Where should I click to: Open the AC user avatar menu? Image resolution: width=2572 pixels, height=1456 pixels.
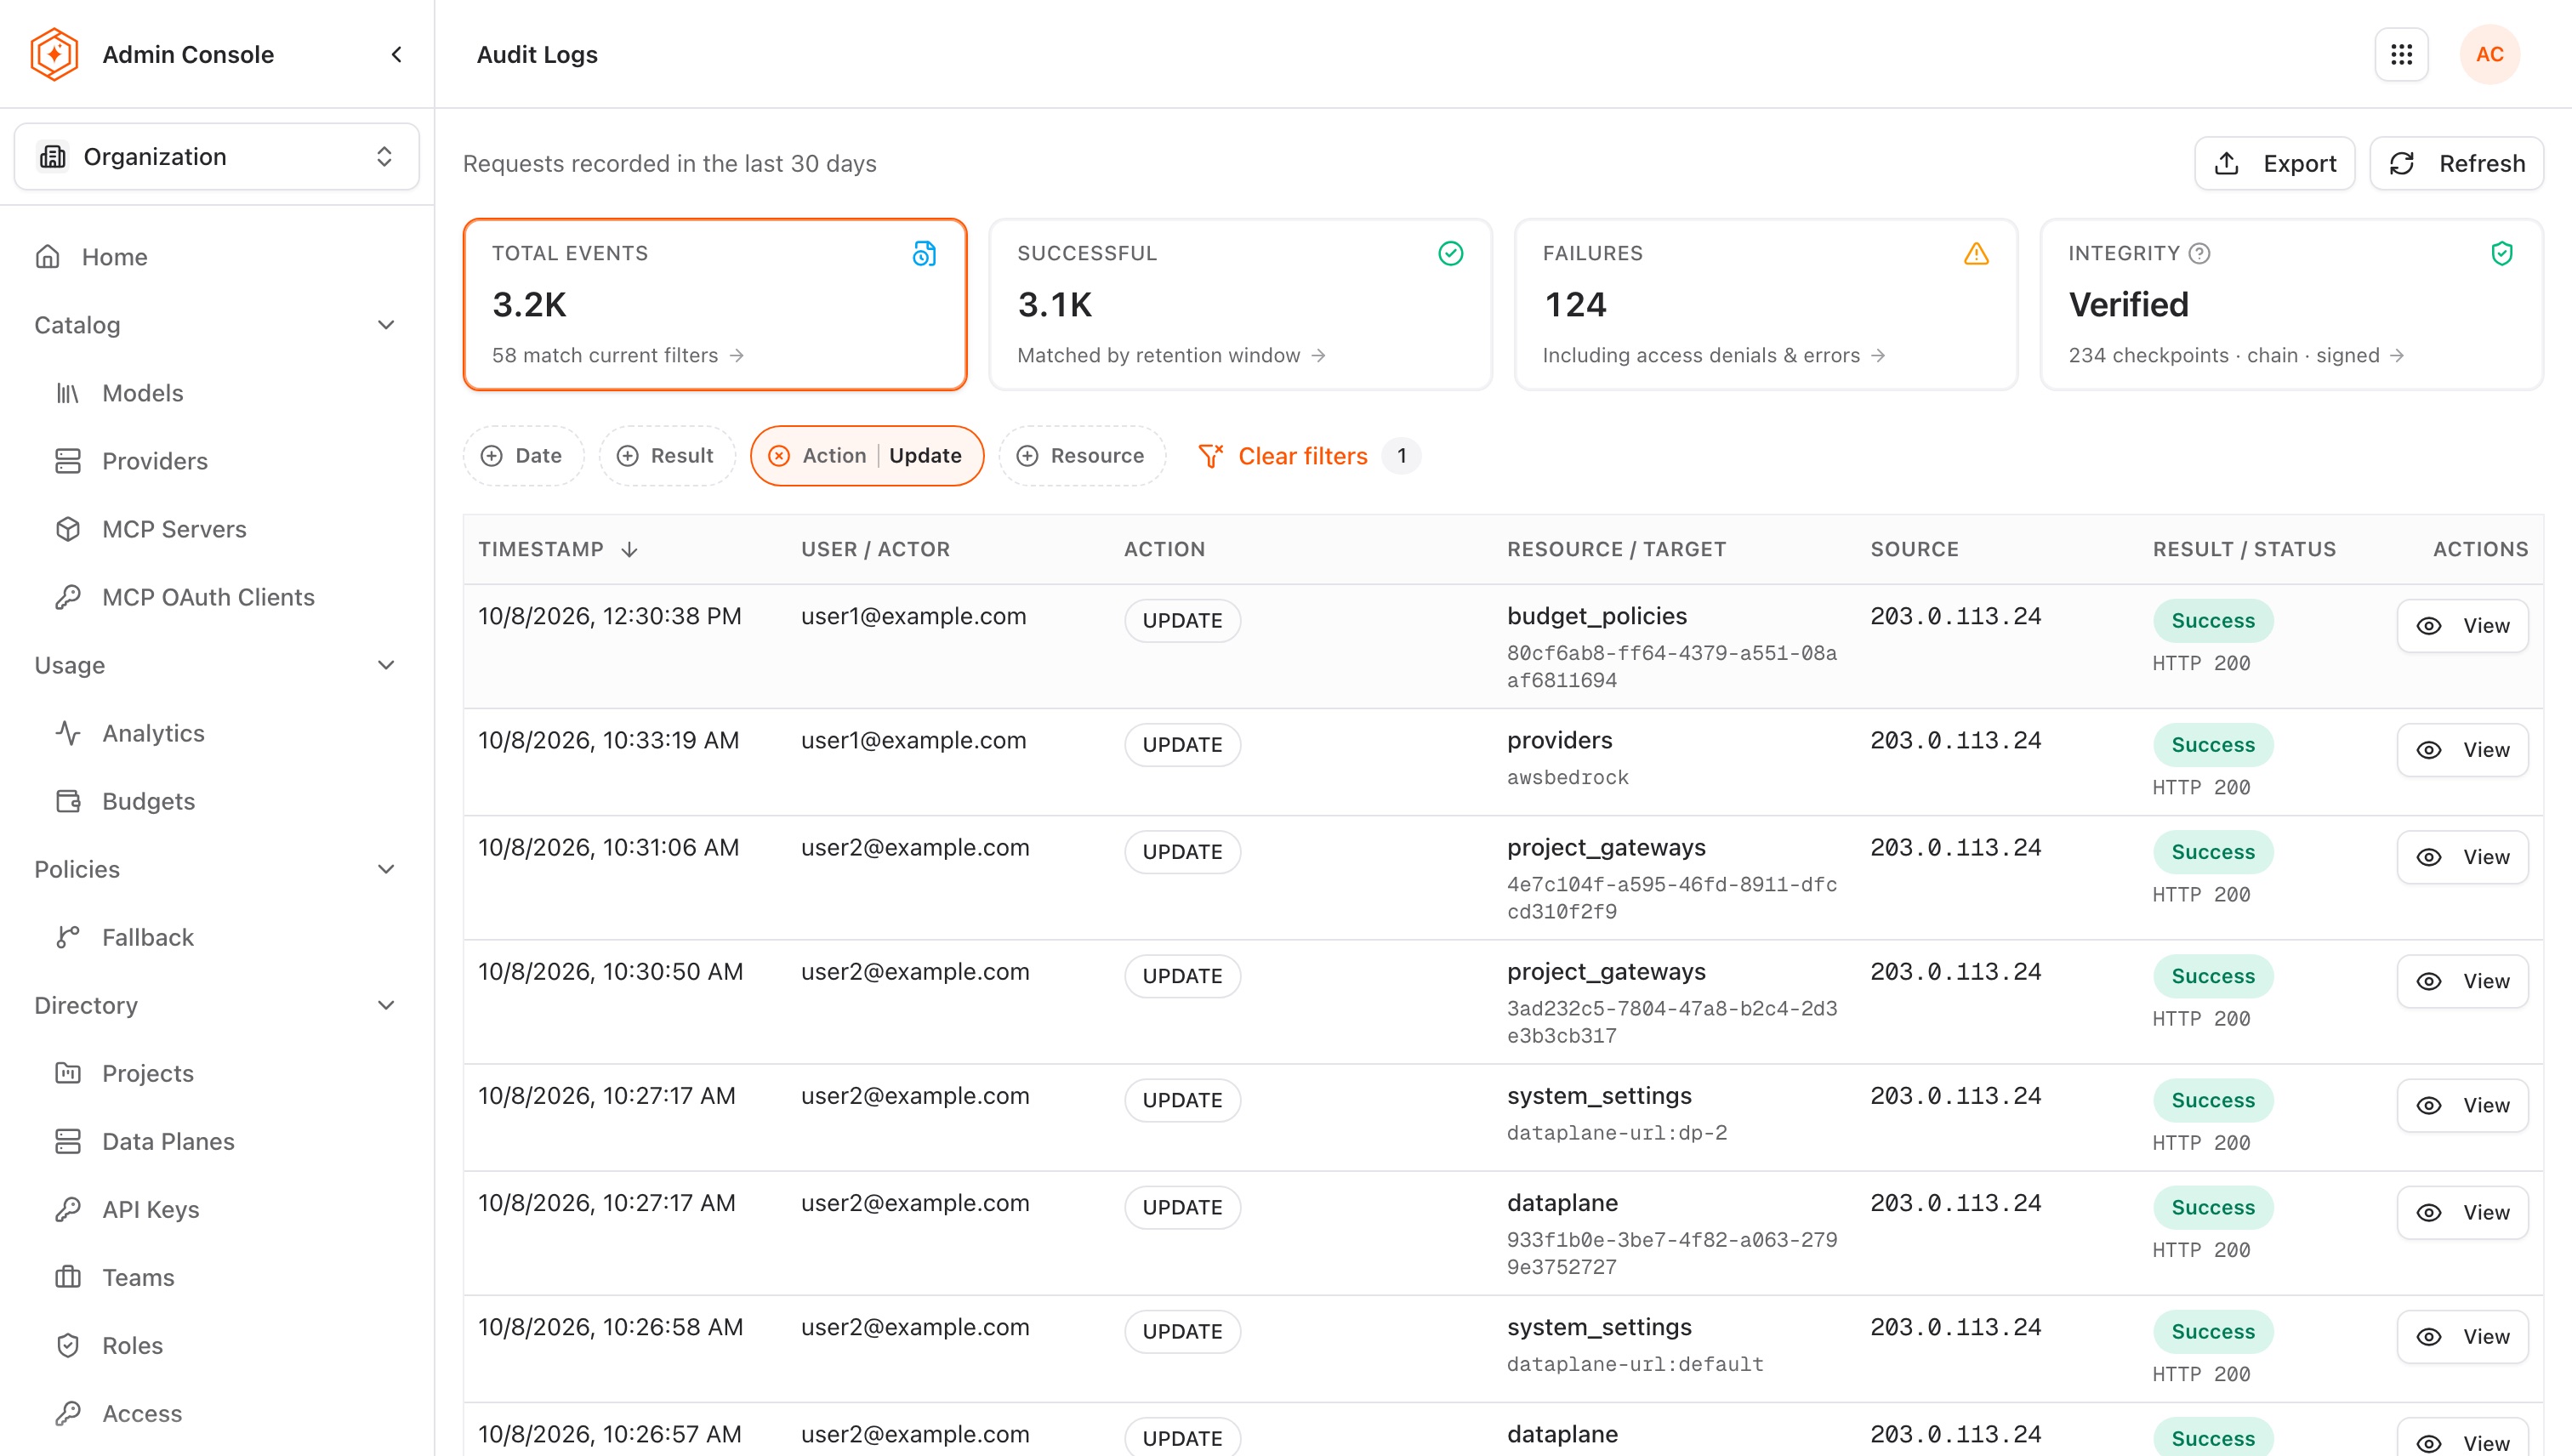[x=2489, y=54]
